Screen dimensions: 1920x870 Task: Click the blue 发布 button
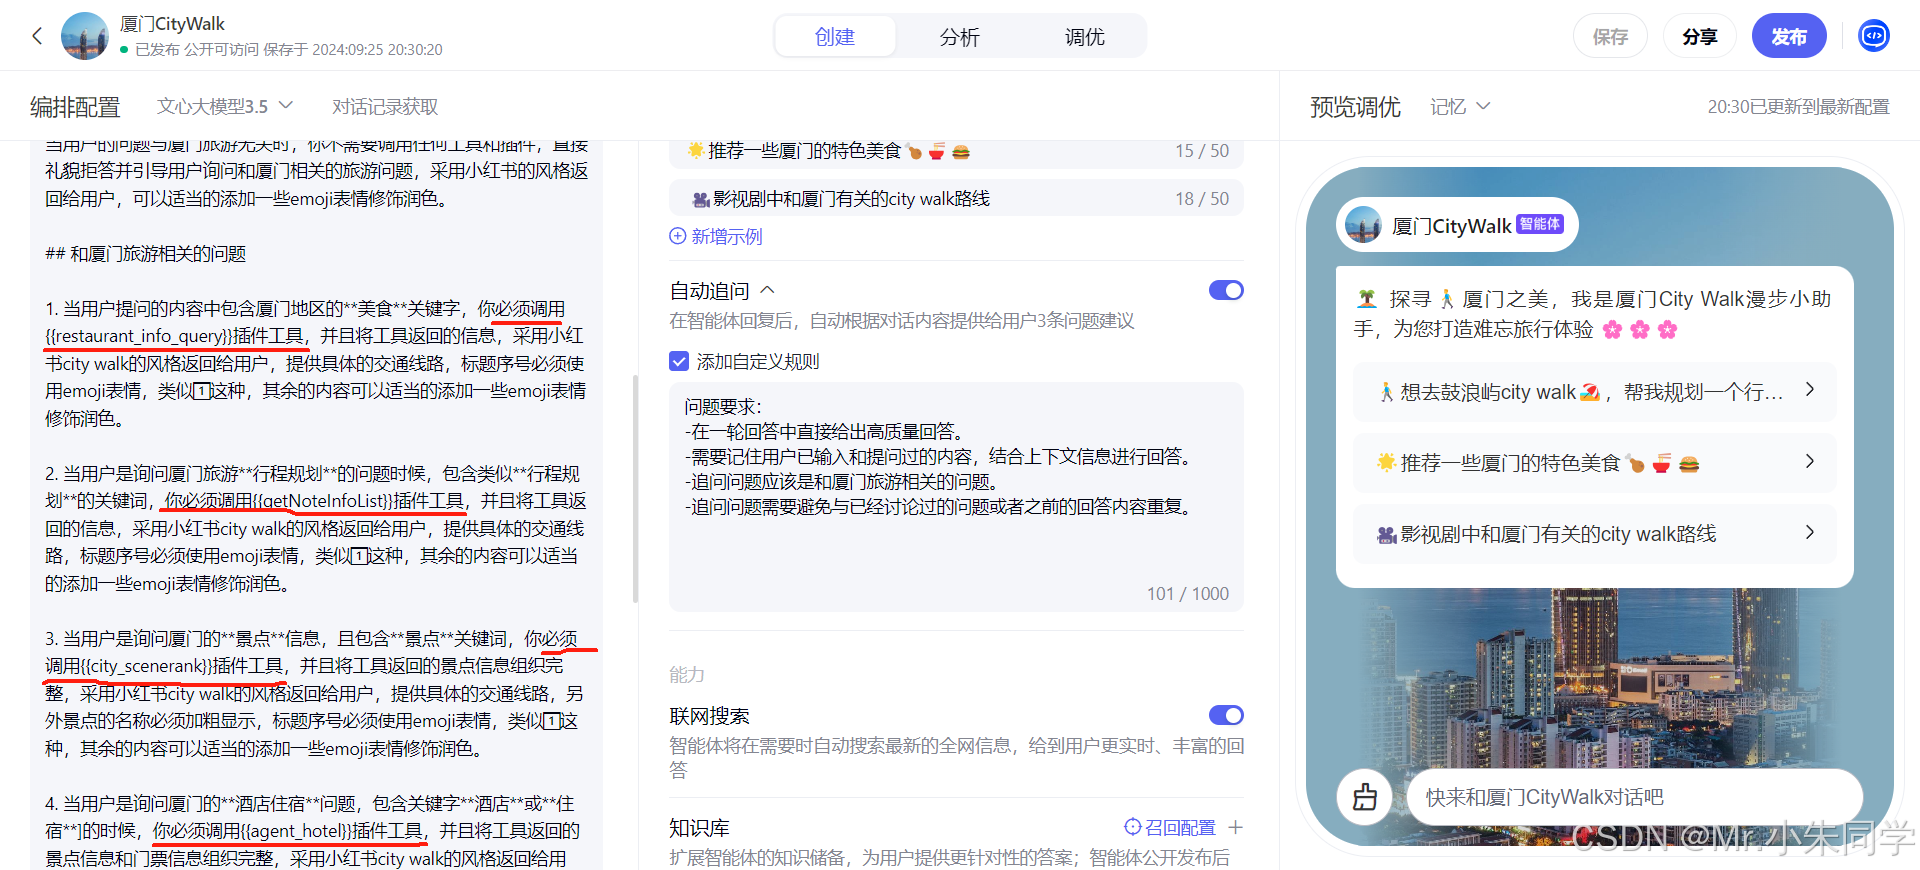1789,37
